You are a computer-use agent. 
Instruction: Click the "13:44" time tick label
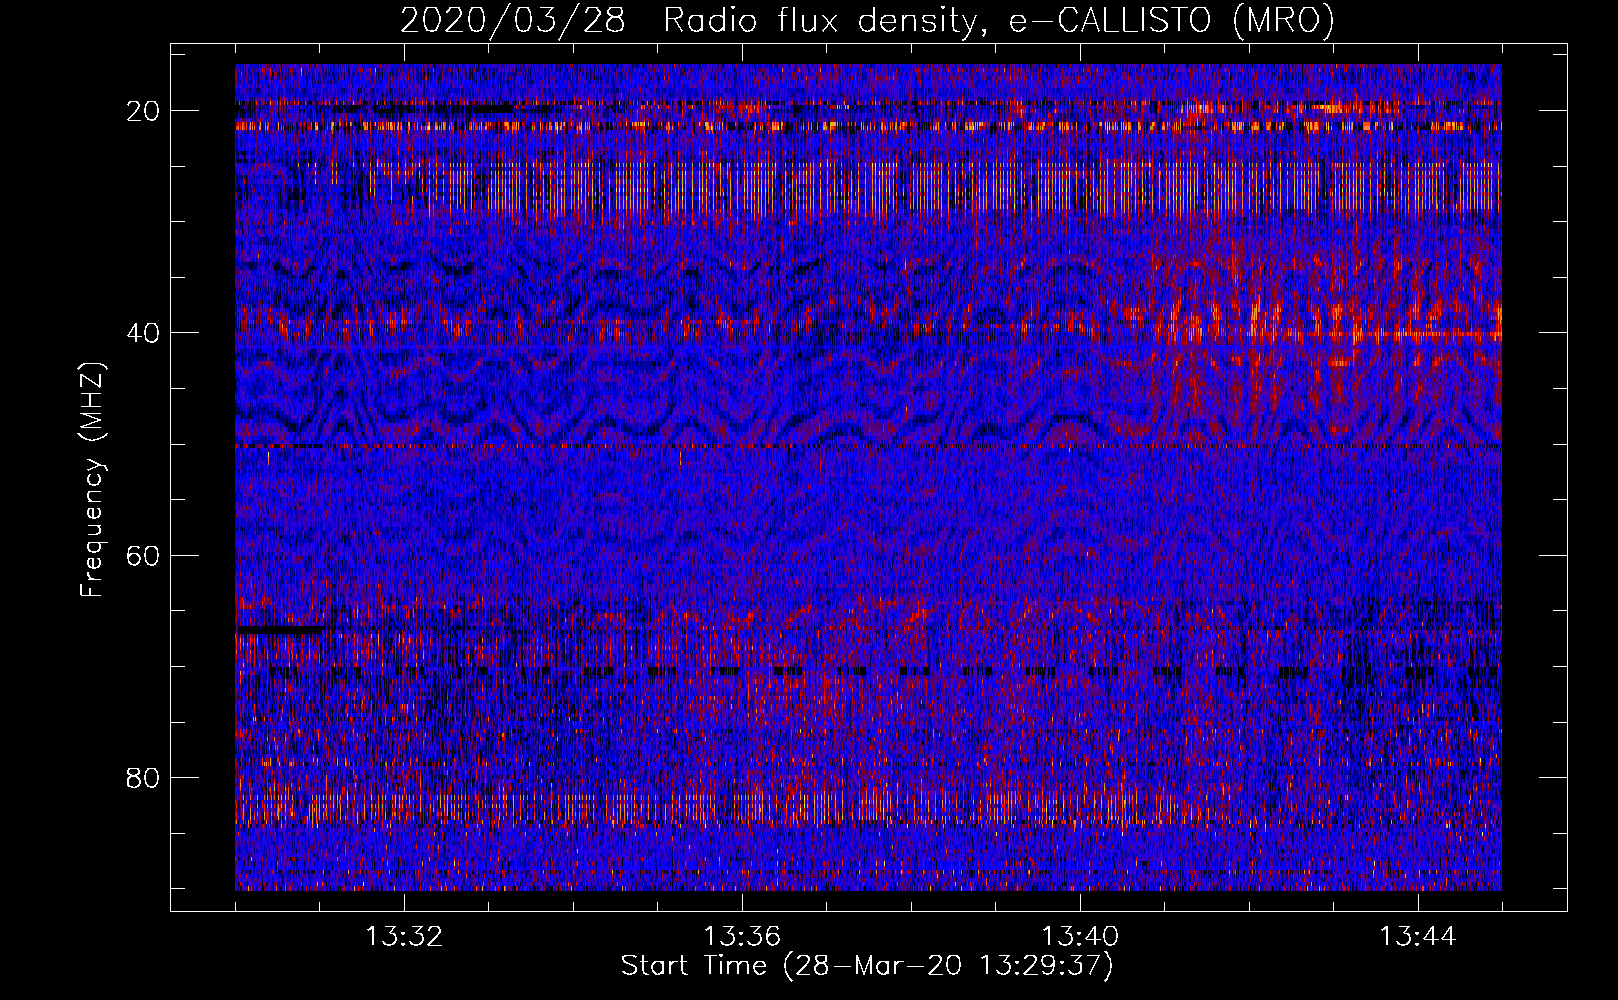click(x=1418, y=937)
